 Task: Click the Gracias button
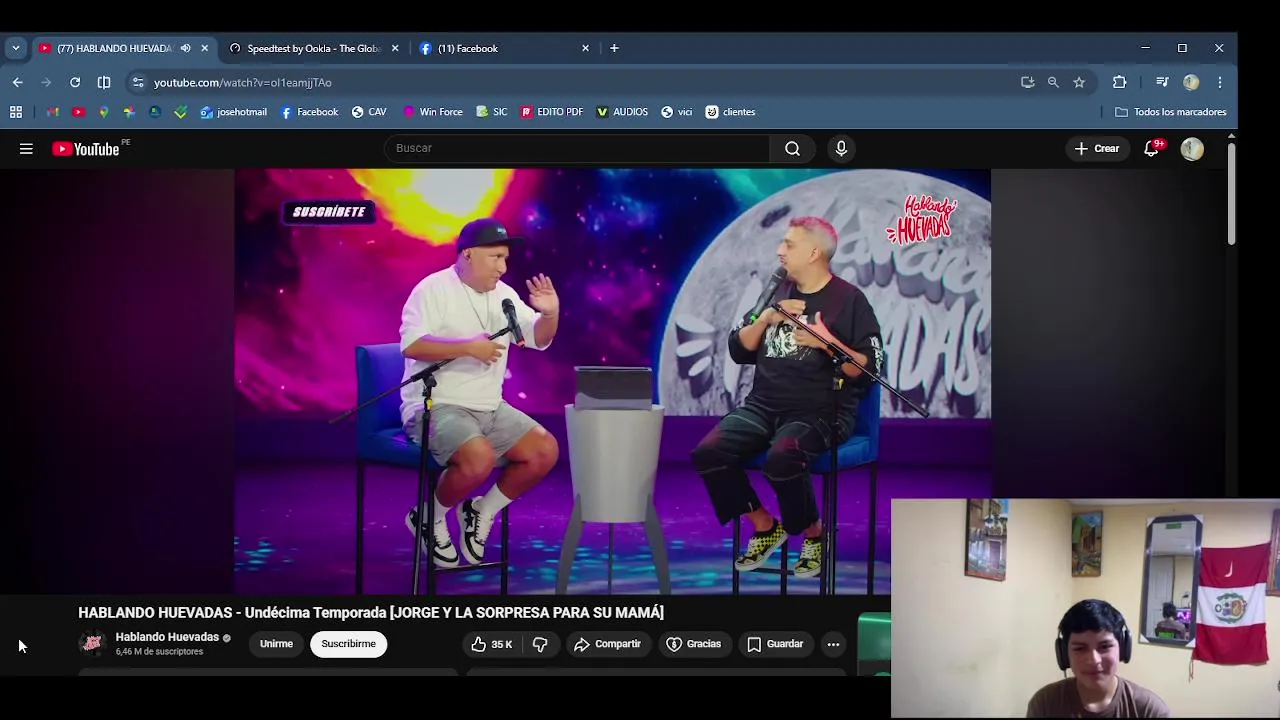click(694, 644)
